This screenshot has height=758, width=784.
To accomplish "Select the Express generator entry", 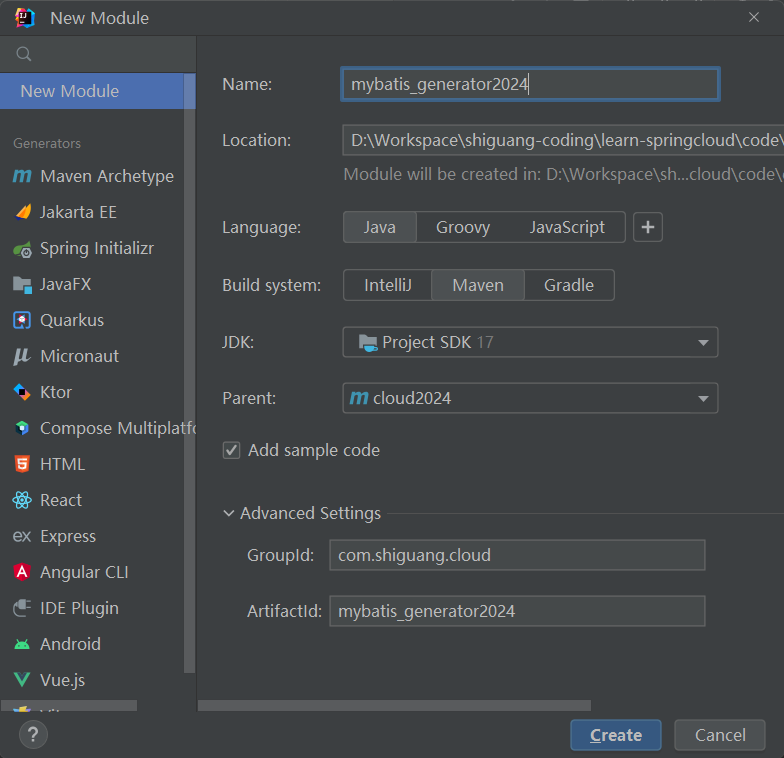I will point(92,536).
